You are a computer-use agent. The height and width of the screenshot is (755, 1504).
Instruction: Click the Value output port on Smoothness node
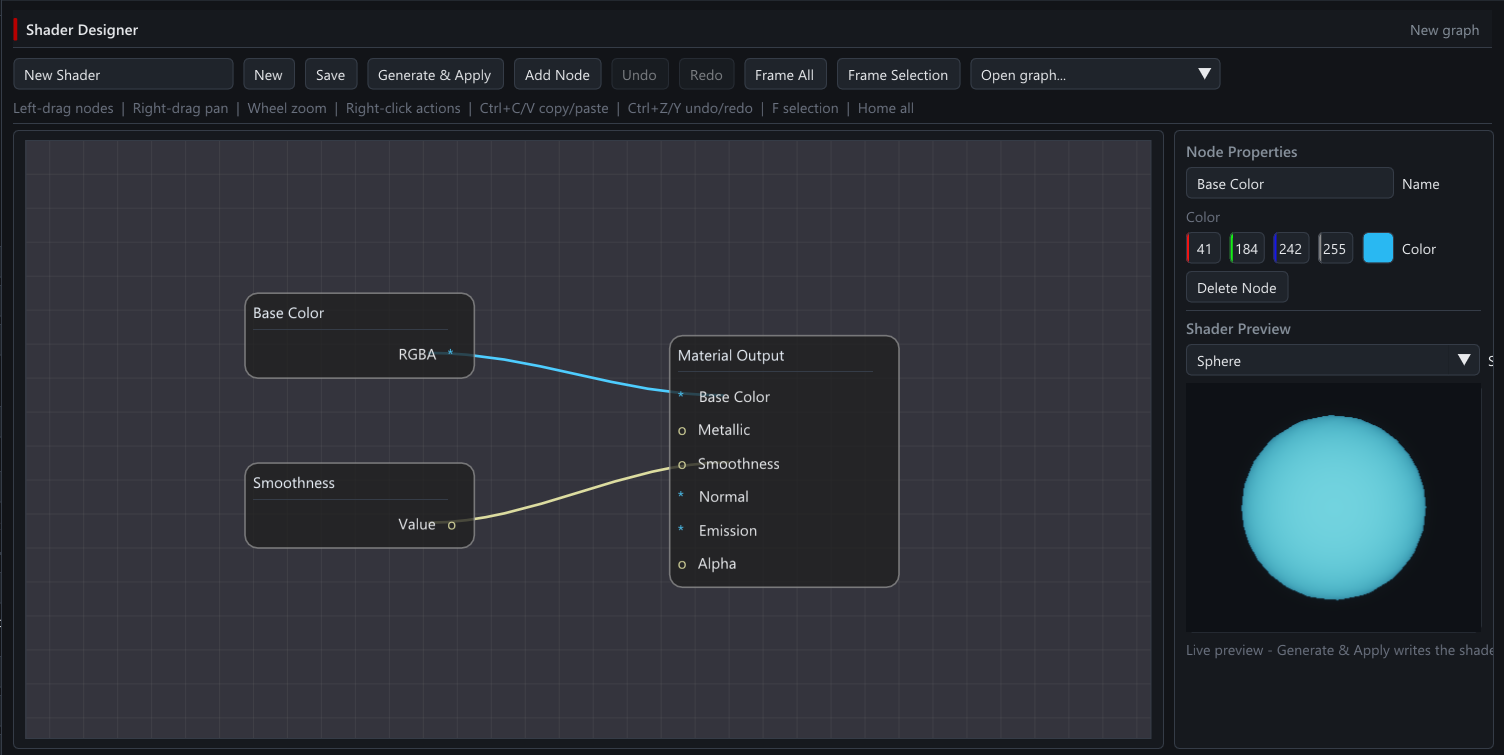[451, 525]
